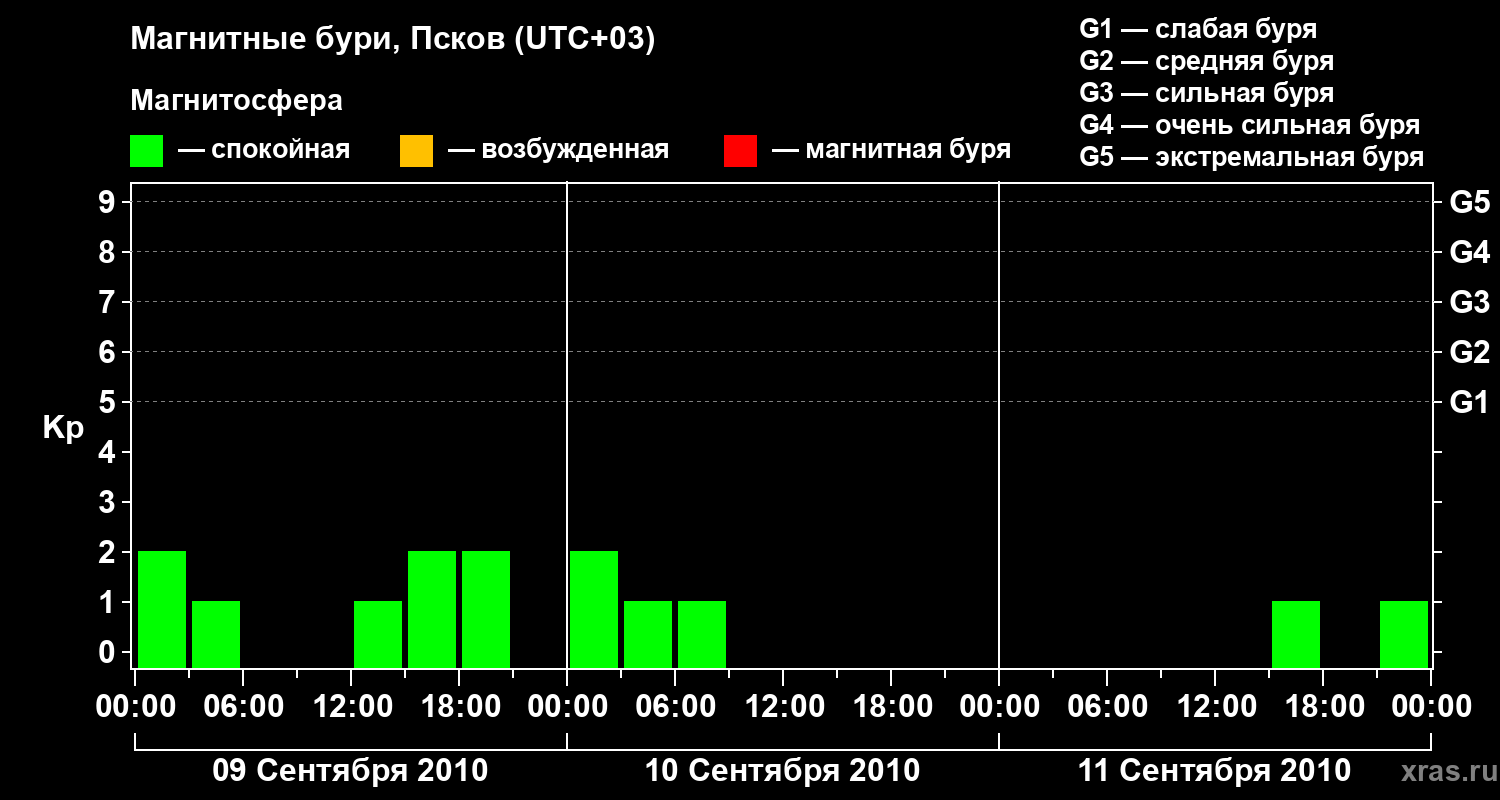
Task: Click the 15:00 Kp 2 bar on 09 September
Action: pos(432,609)
